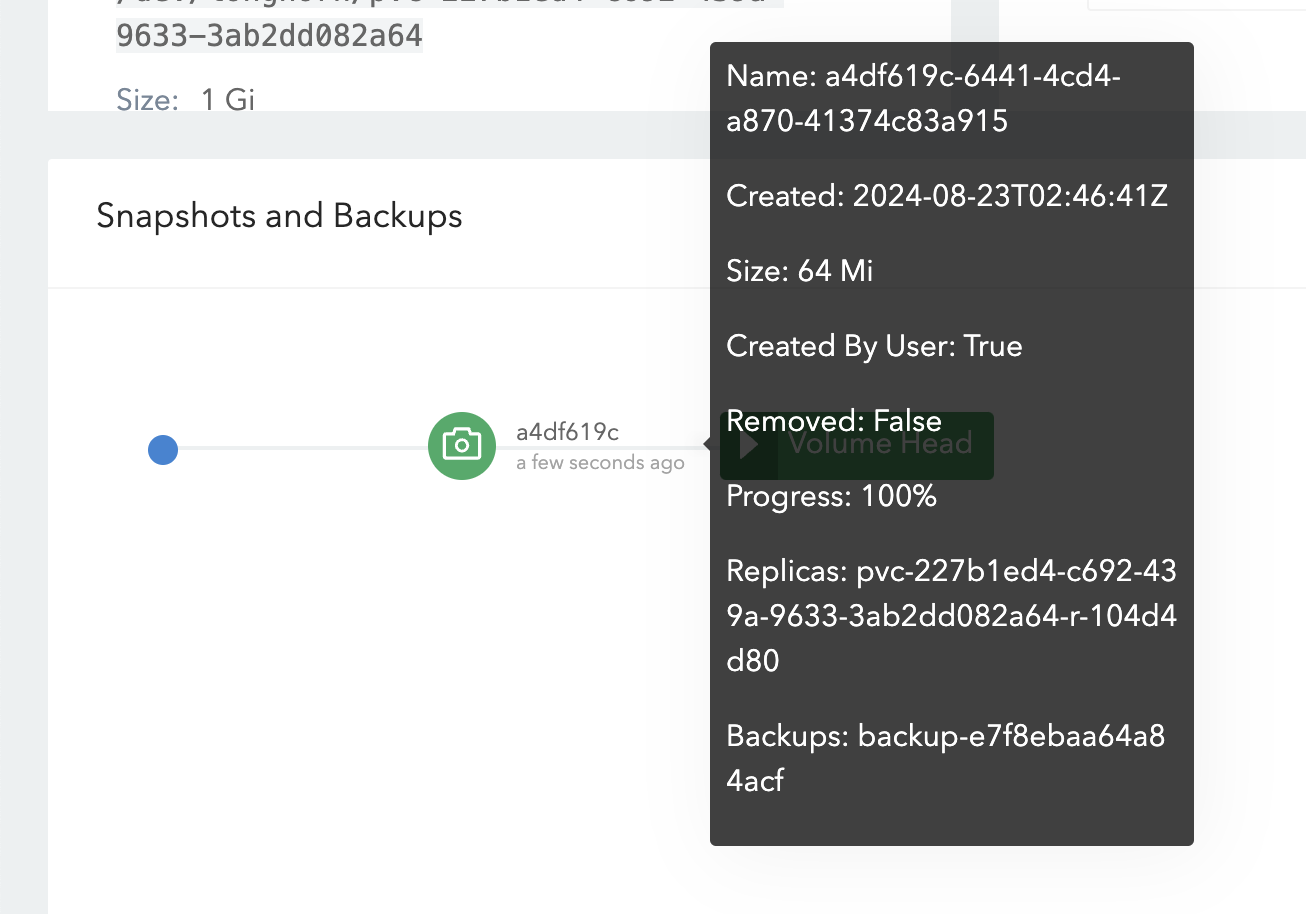Click the Snapshots and Backups heading
Viewport: 1306px width, 914px height.
coord(279,216)
